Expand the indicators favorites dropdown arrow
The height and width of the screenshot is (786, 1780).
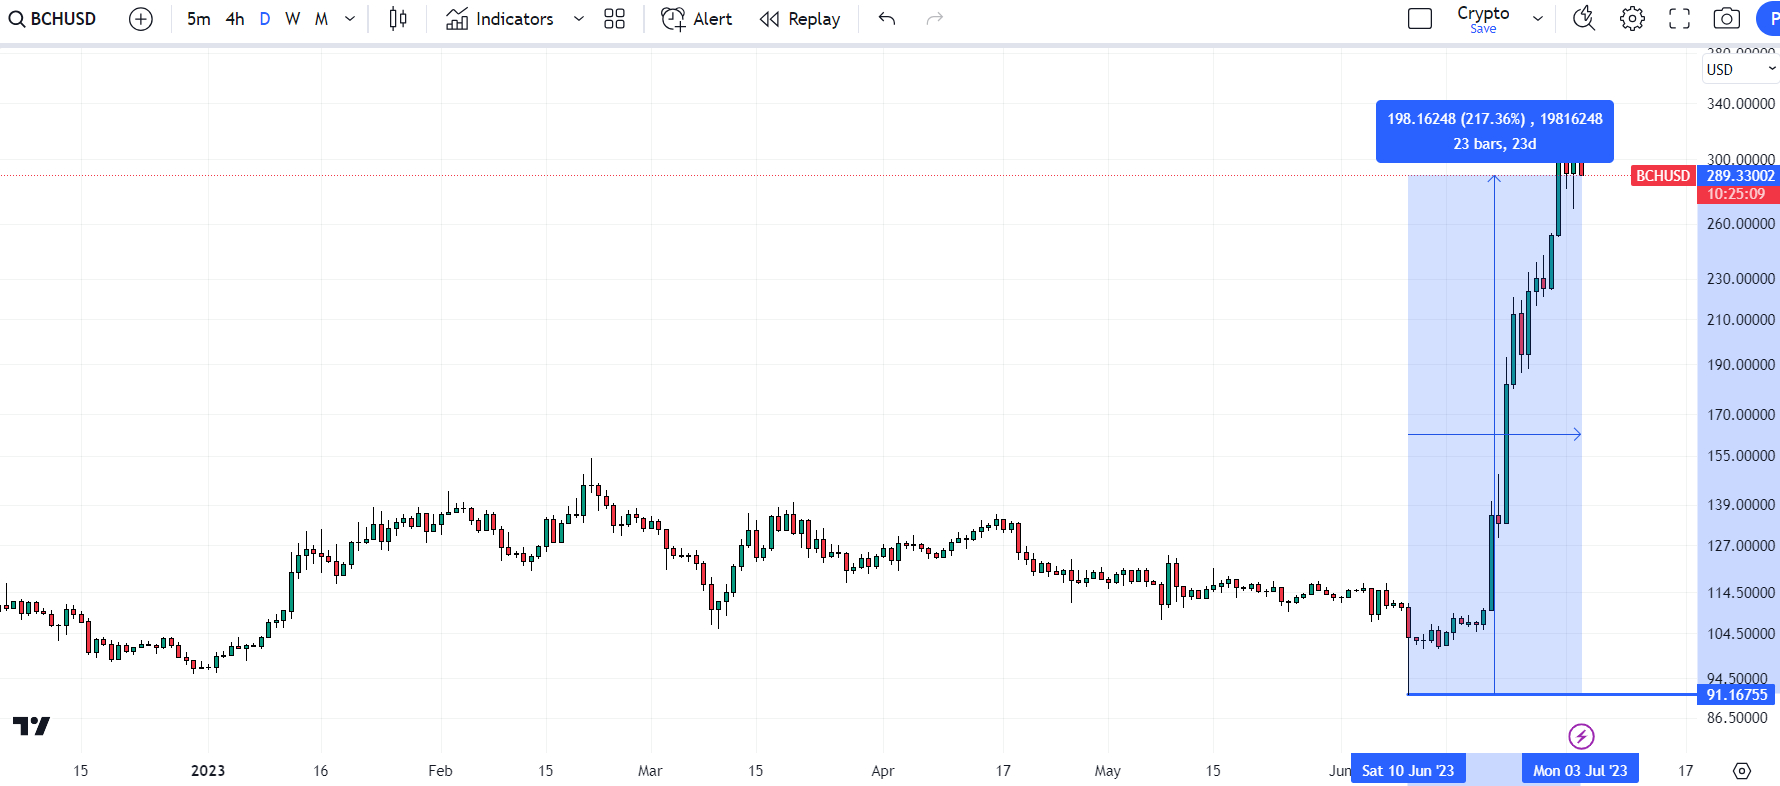(578, 19)
